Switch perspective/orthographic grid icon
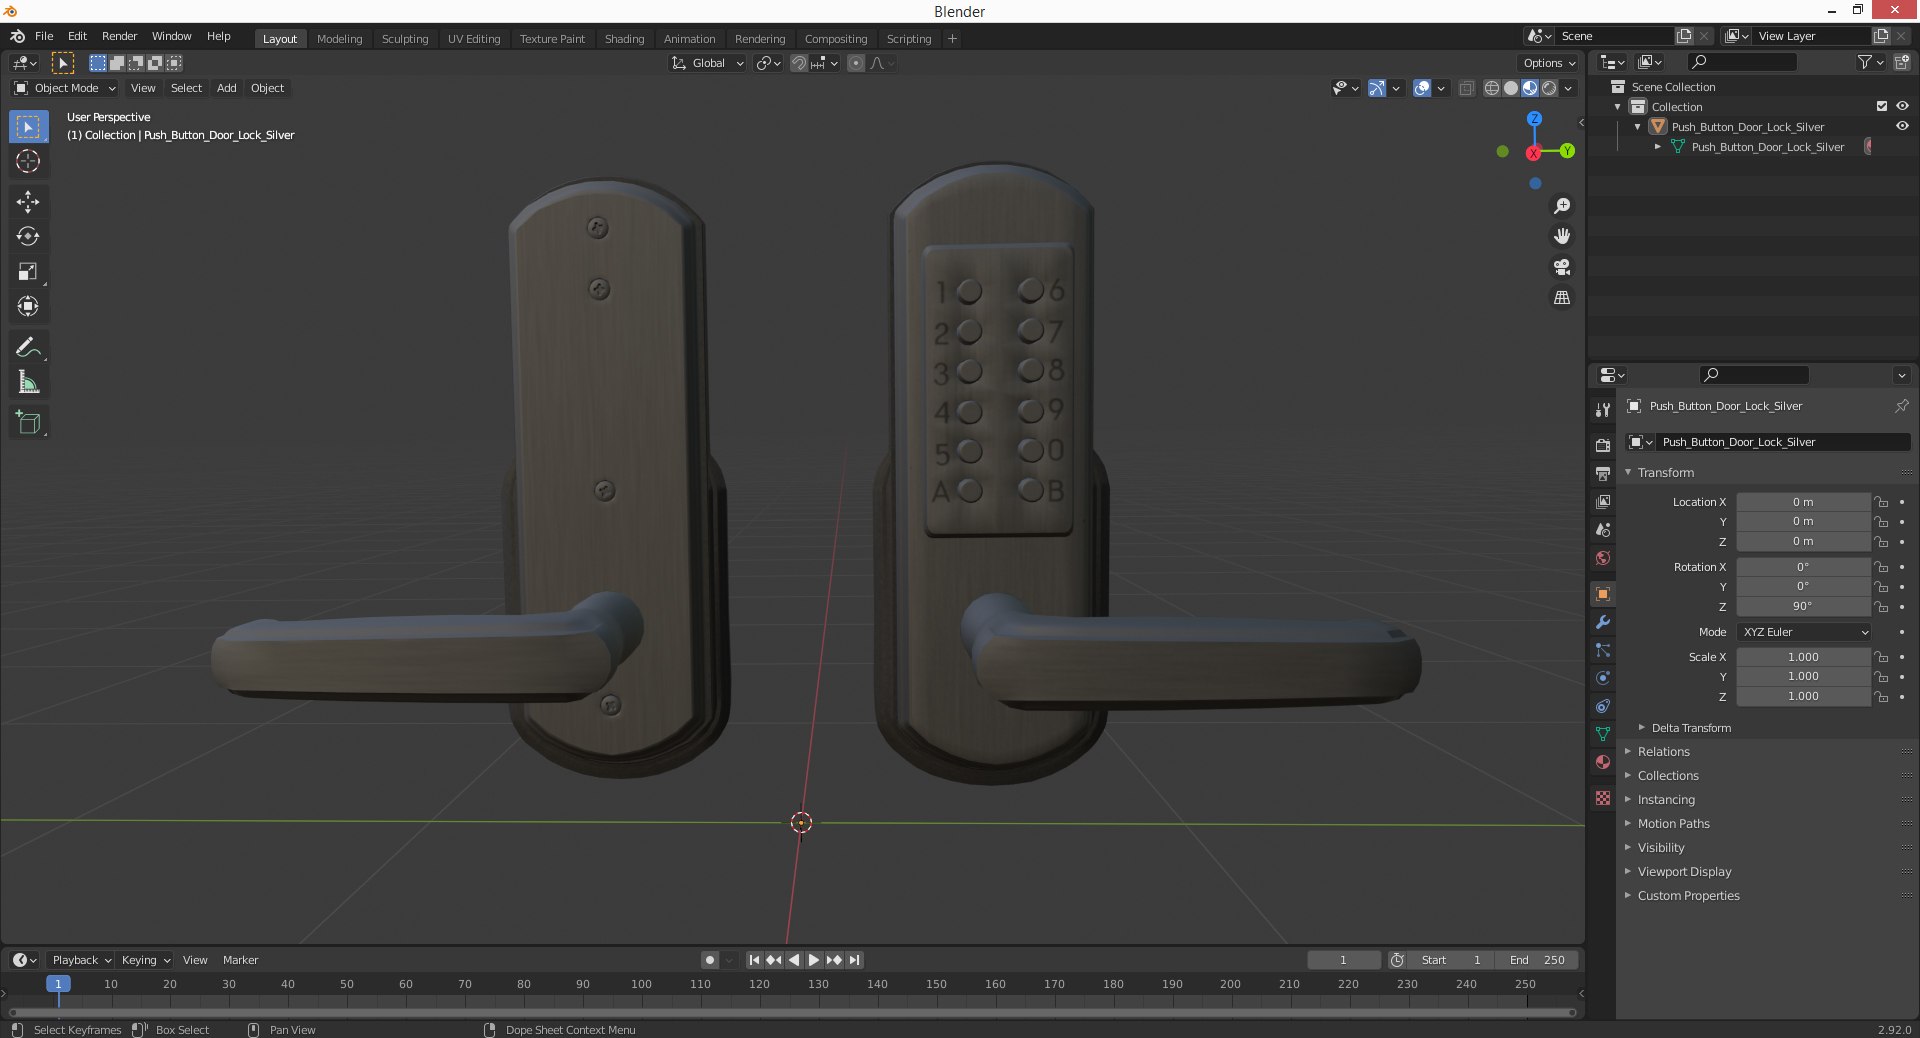The image size is (1920, 1038). 1562,298
